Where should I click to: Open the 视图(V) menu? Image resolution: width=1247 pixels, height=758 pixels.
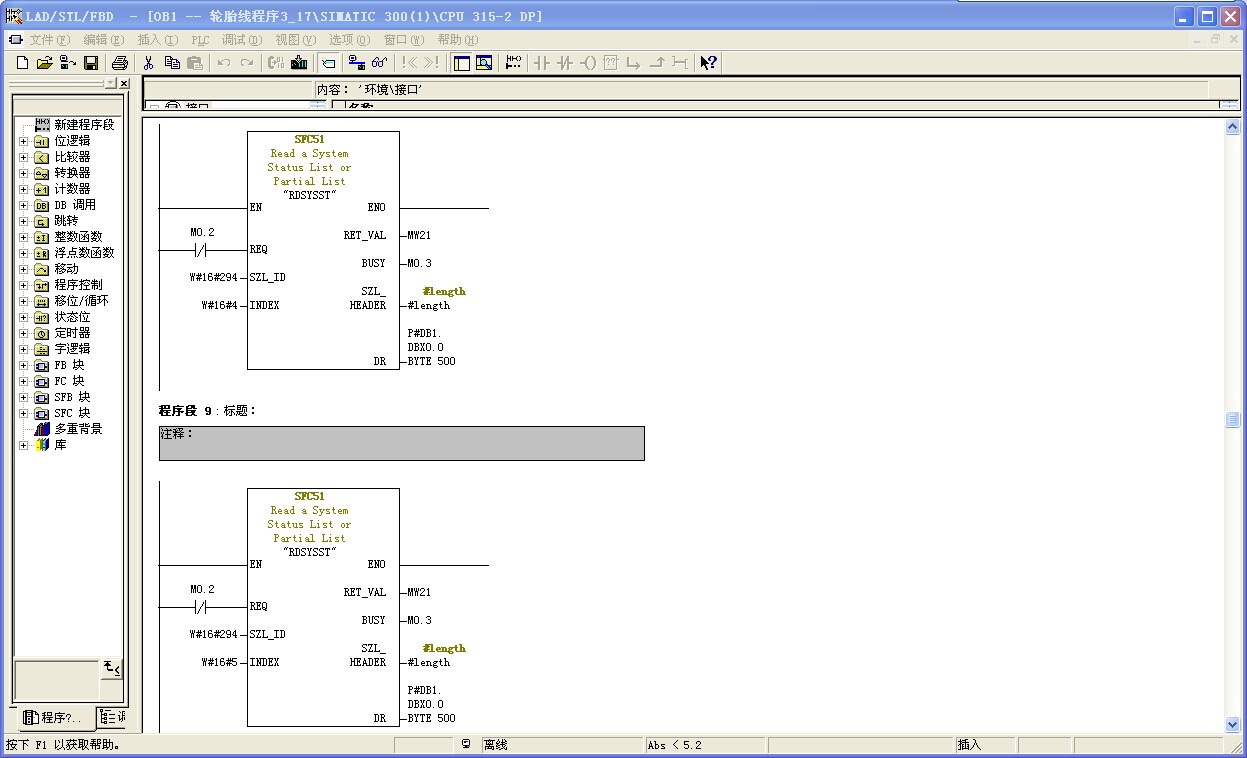[x=295, y=40]
